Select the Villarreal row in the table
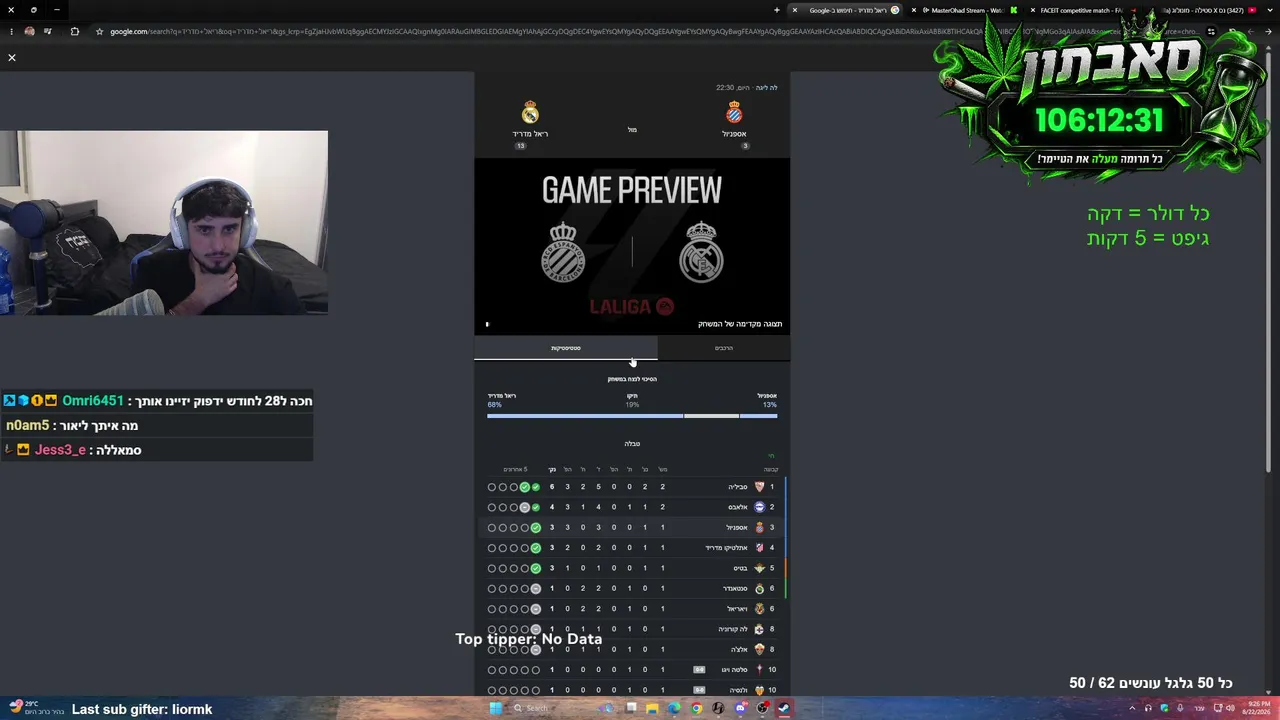Image resolution: width=1280 pixels, height=720 pixels. (632, 609)
